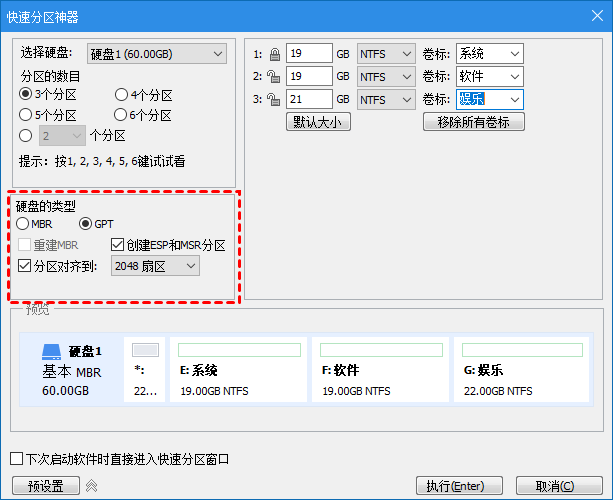613x500 pixels.
Task: Open the 2048 扇区 alignment dropdown
Action: point(155,266)
